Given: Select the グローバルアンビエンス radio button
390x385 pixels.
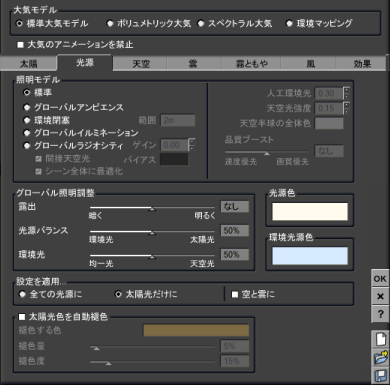Looking at the screenshot, I should [27, 107].
